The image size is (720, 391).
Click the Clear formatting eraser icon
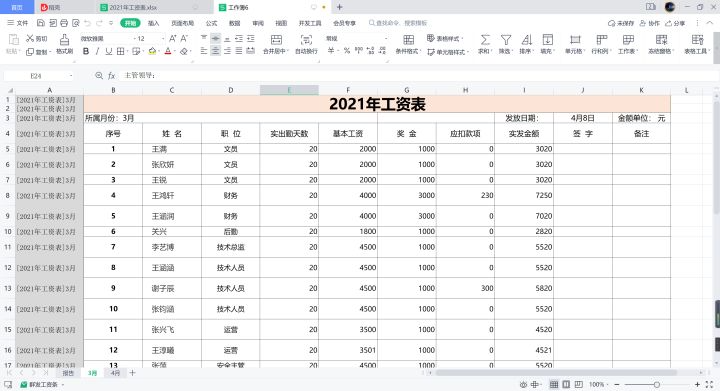coord(184,51)
